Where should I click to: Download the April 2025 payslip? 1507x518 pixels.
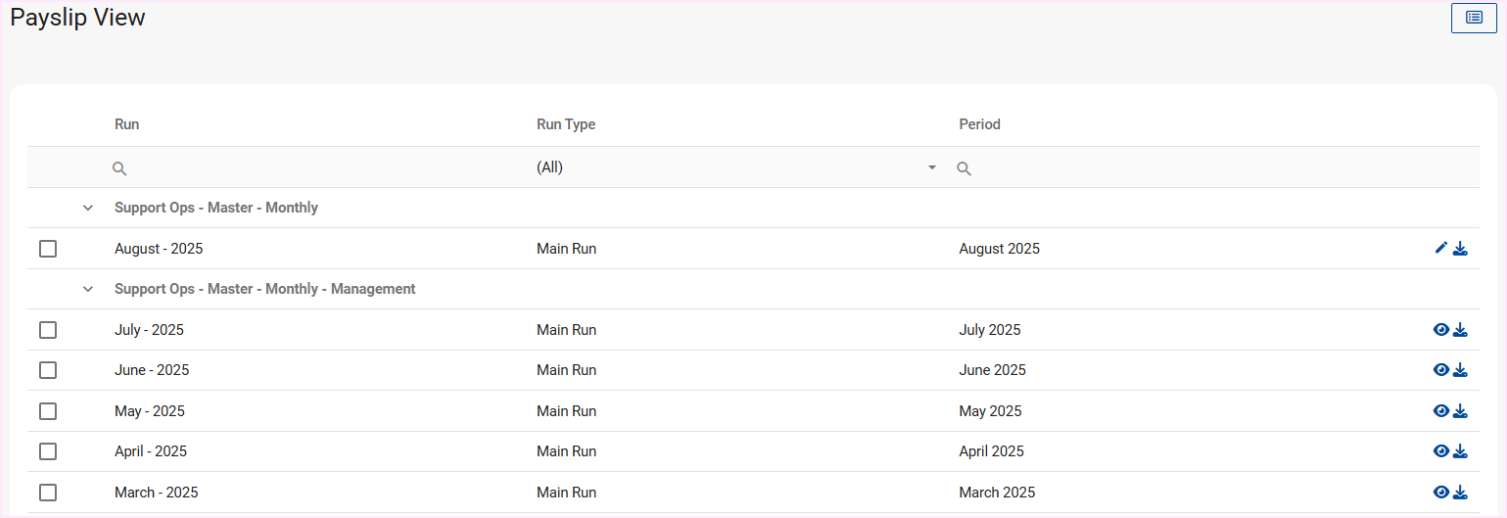[x=1460, y=451]
